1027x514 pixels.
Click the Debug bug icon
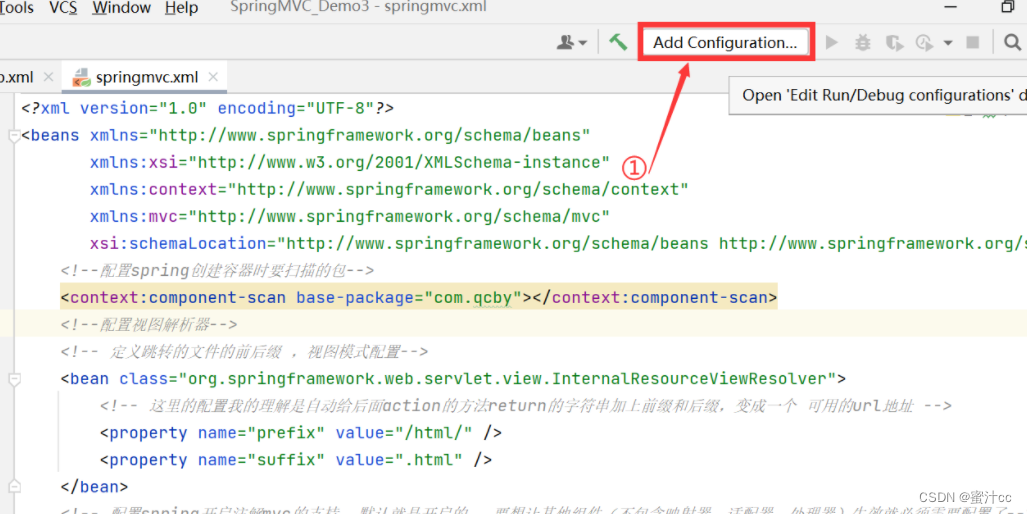click(863, 43)
